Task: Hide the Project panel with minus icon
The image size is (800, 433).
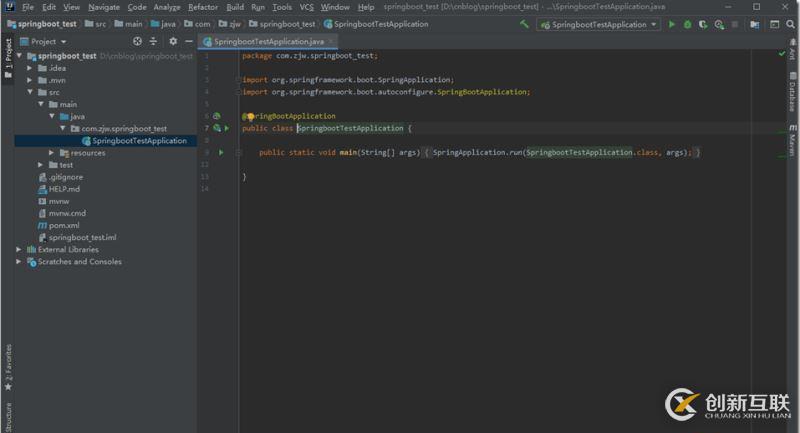Action: pos(189,41)
